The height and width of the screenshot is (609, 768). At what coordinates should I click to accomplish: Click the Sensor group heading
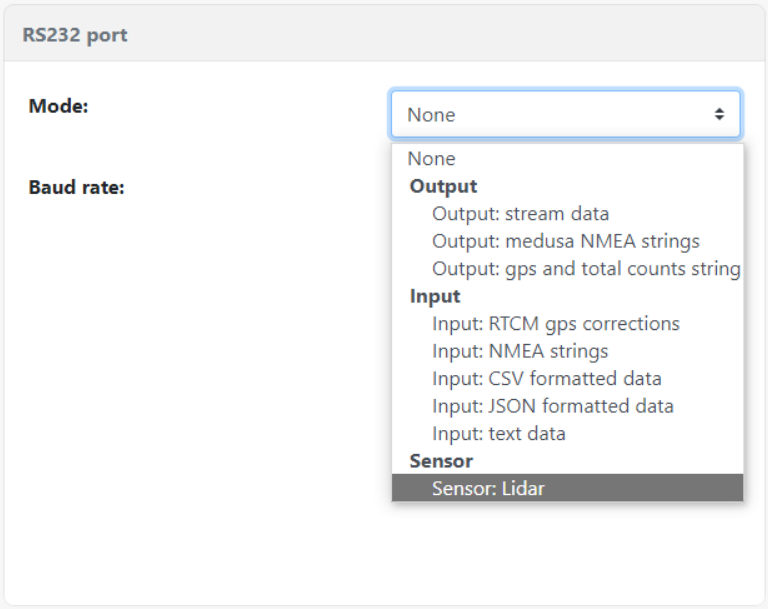click(x=441, y=461)
